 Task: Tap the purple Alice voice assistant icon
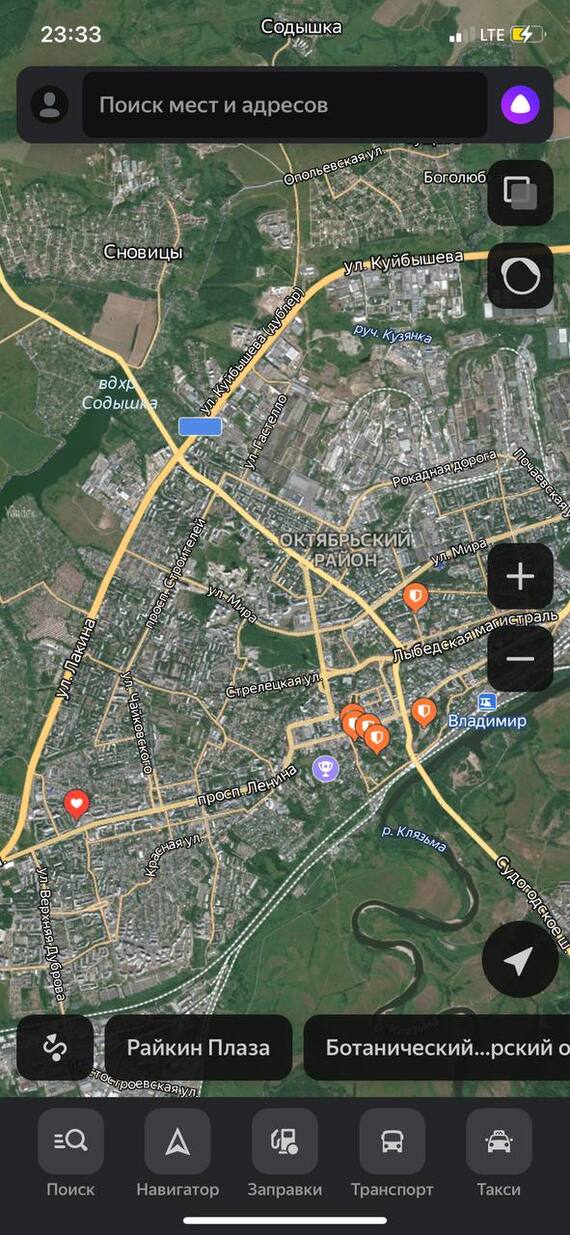(520, 105)
